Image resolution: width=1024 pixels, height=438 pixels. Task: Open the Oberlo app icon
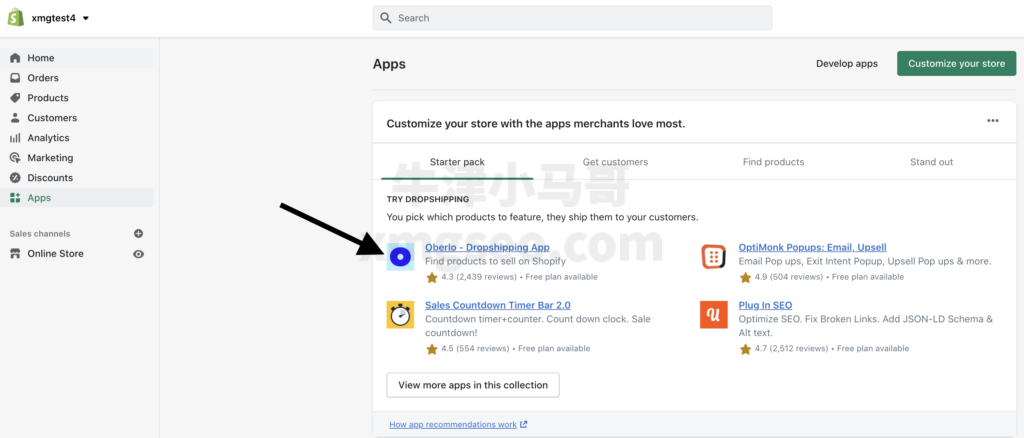400,257
